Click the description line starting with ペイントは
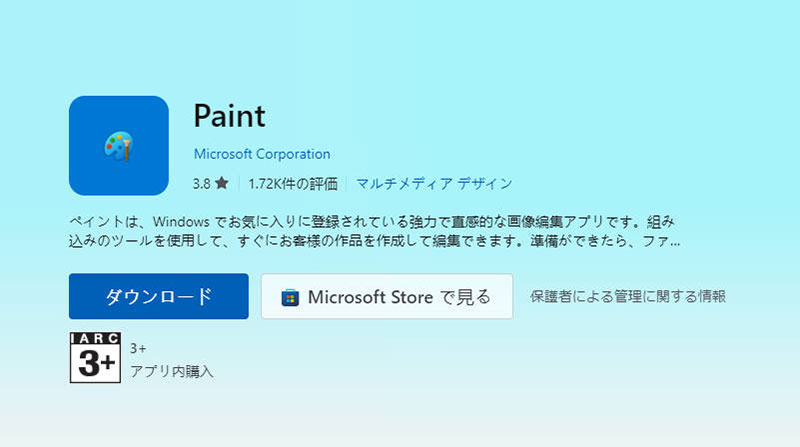This screenshot has height=447, width=800. point(372,222)
